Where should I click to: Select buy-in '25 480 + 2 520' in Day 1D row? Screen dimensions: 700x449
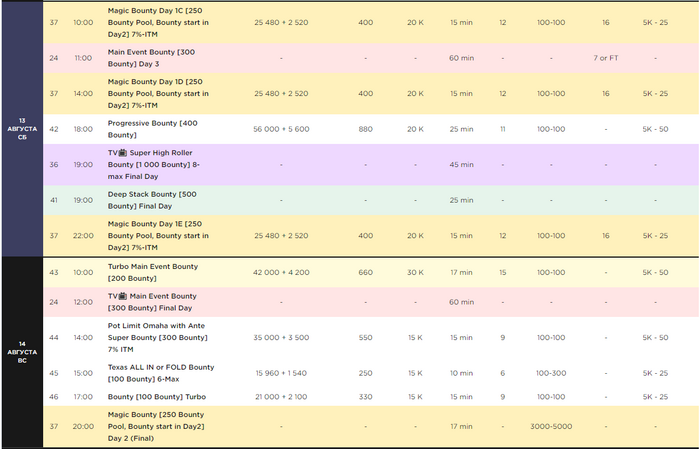click(281, 94)
